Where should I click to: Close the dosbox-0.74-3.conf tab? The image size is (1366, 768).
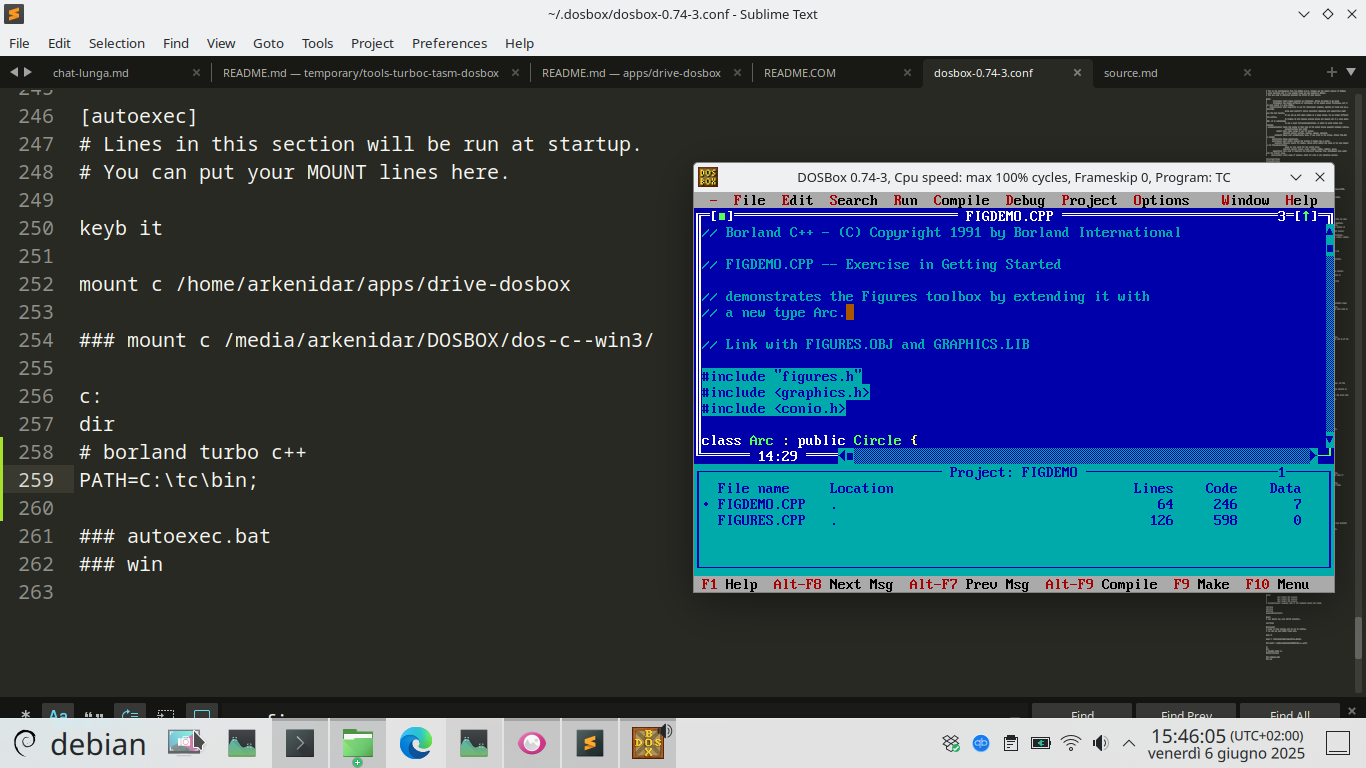[x=1078, y=73]
